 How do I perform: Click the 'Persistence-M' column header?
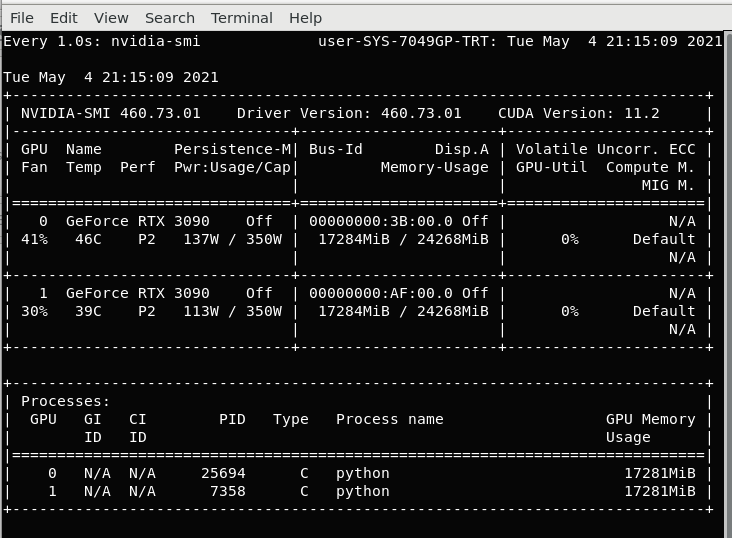pos(232,149)
